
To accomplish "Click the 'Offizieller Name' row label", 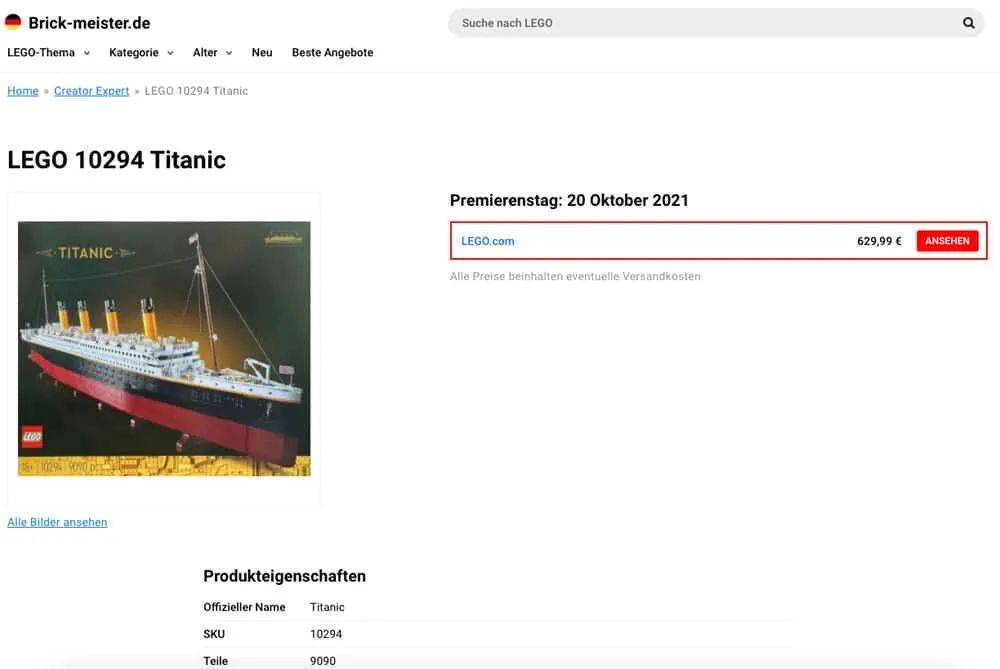I will point(244,607).
